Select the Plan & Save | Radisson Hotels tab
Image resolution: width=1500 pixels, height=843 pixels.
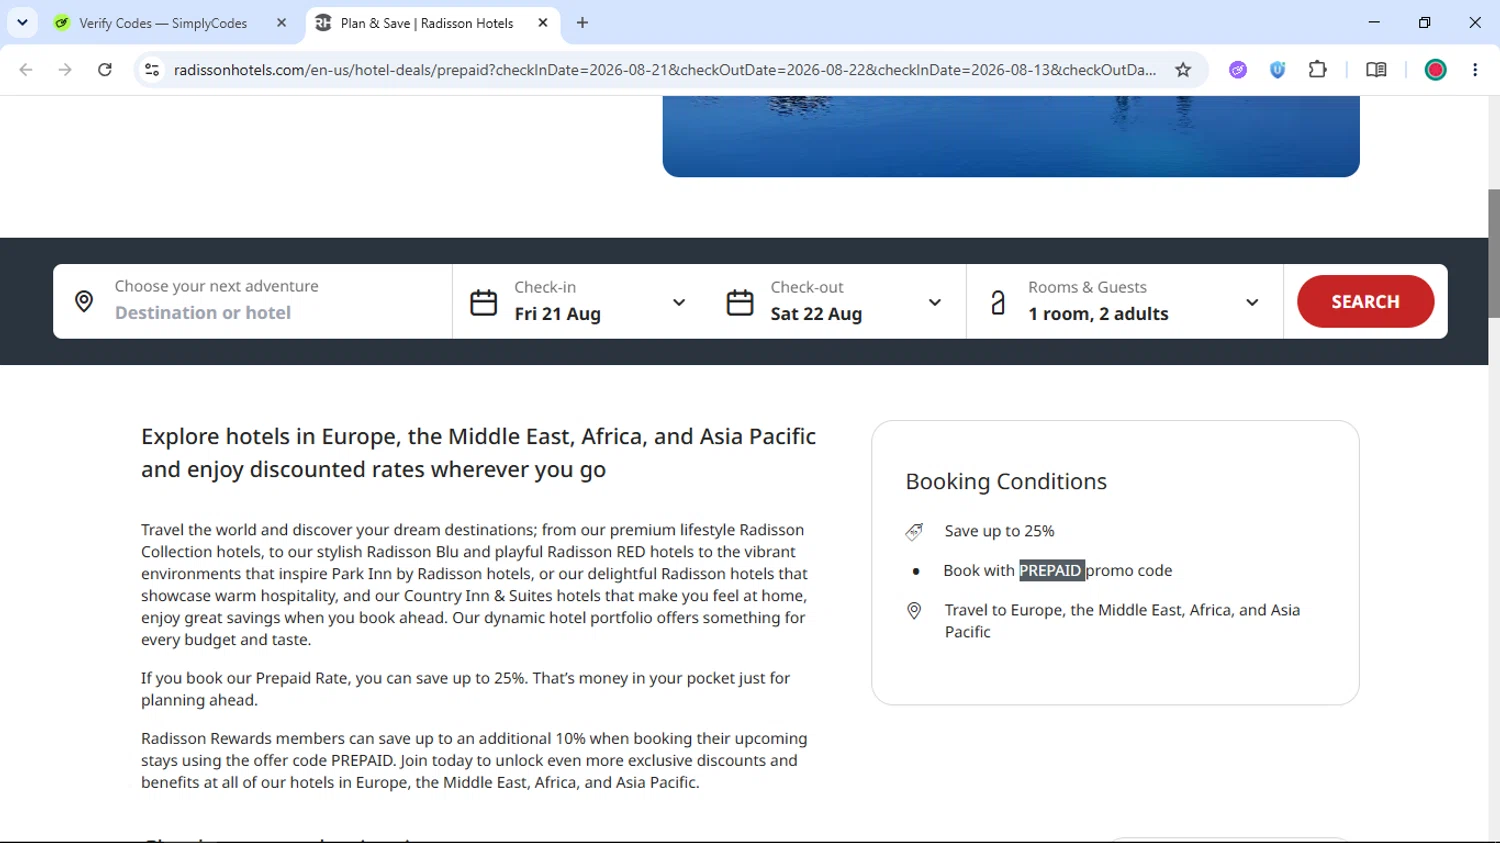(x=426, y=23)
